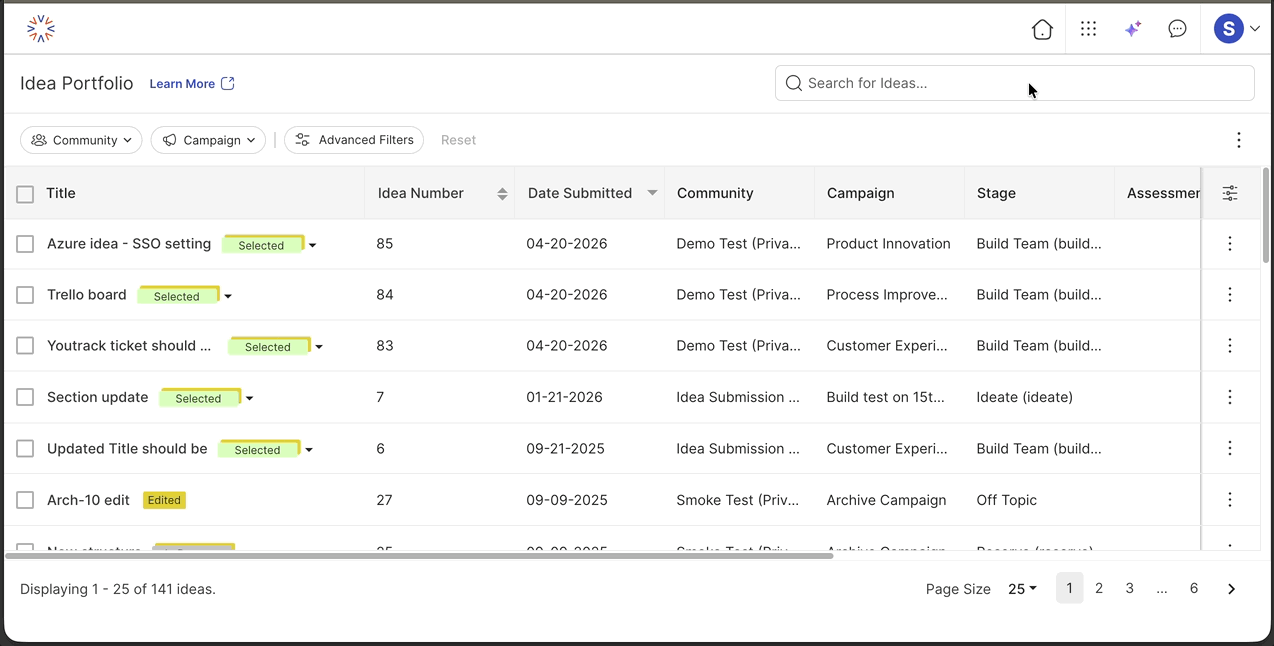Open row actions for Azure idea - SSO setting
Image resolution: width=1274 pixels, height=646 pixels.
point(1230,243)
